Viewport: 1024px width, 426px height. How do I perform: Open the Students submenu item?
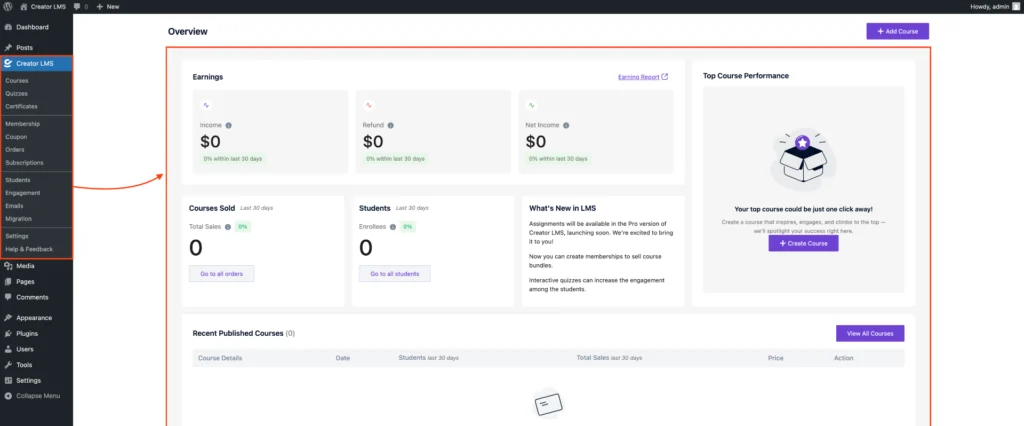[18, 180]
